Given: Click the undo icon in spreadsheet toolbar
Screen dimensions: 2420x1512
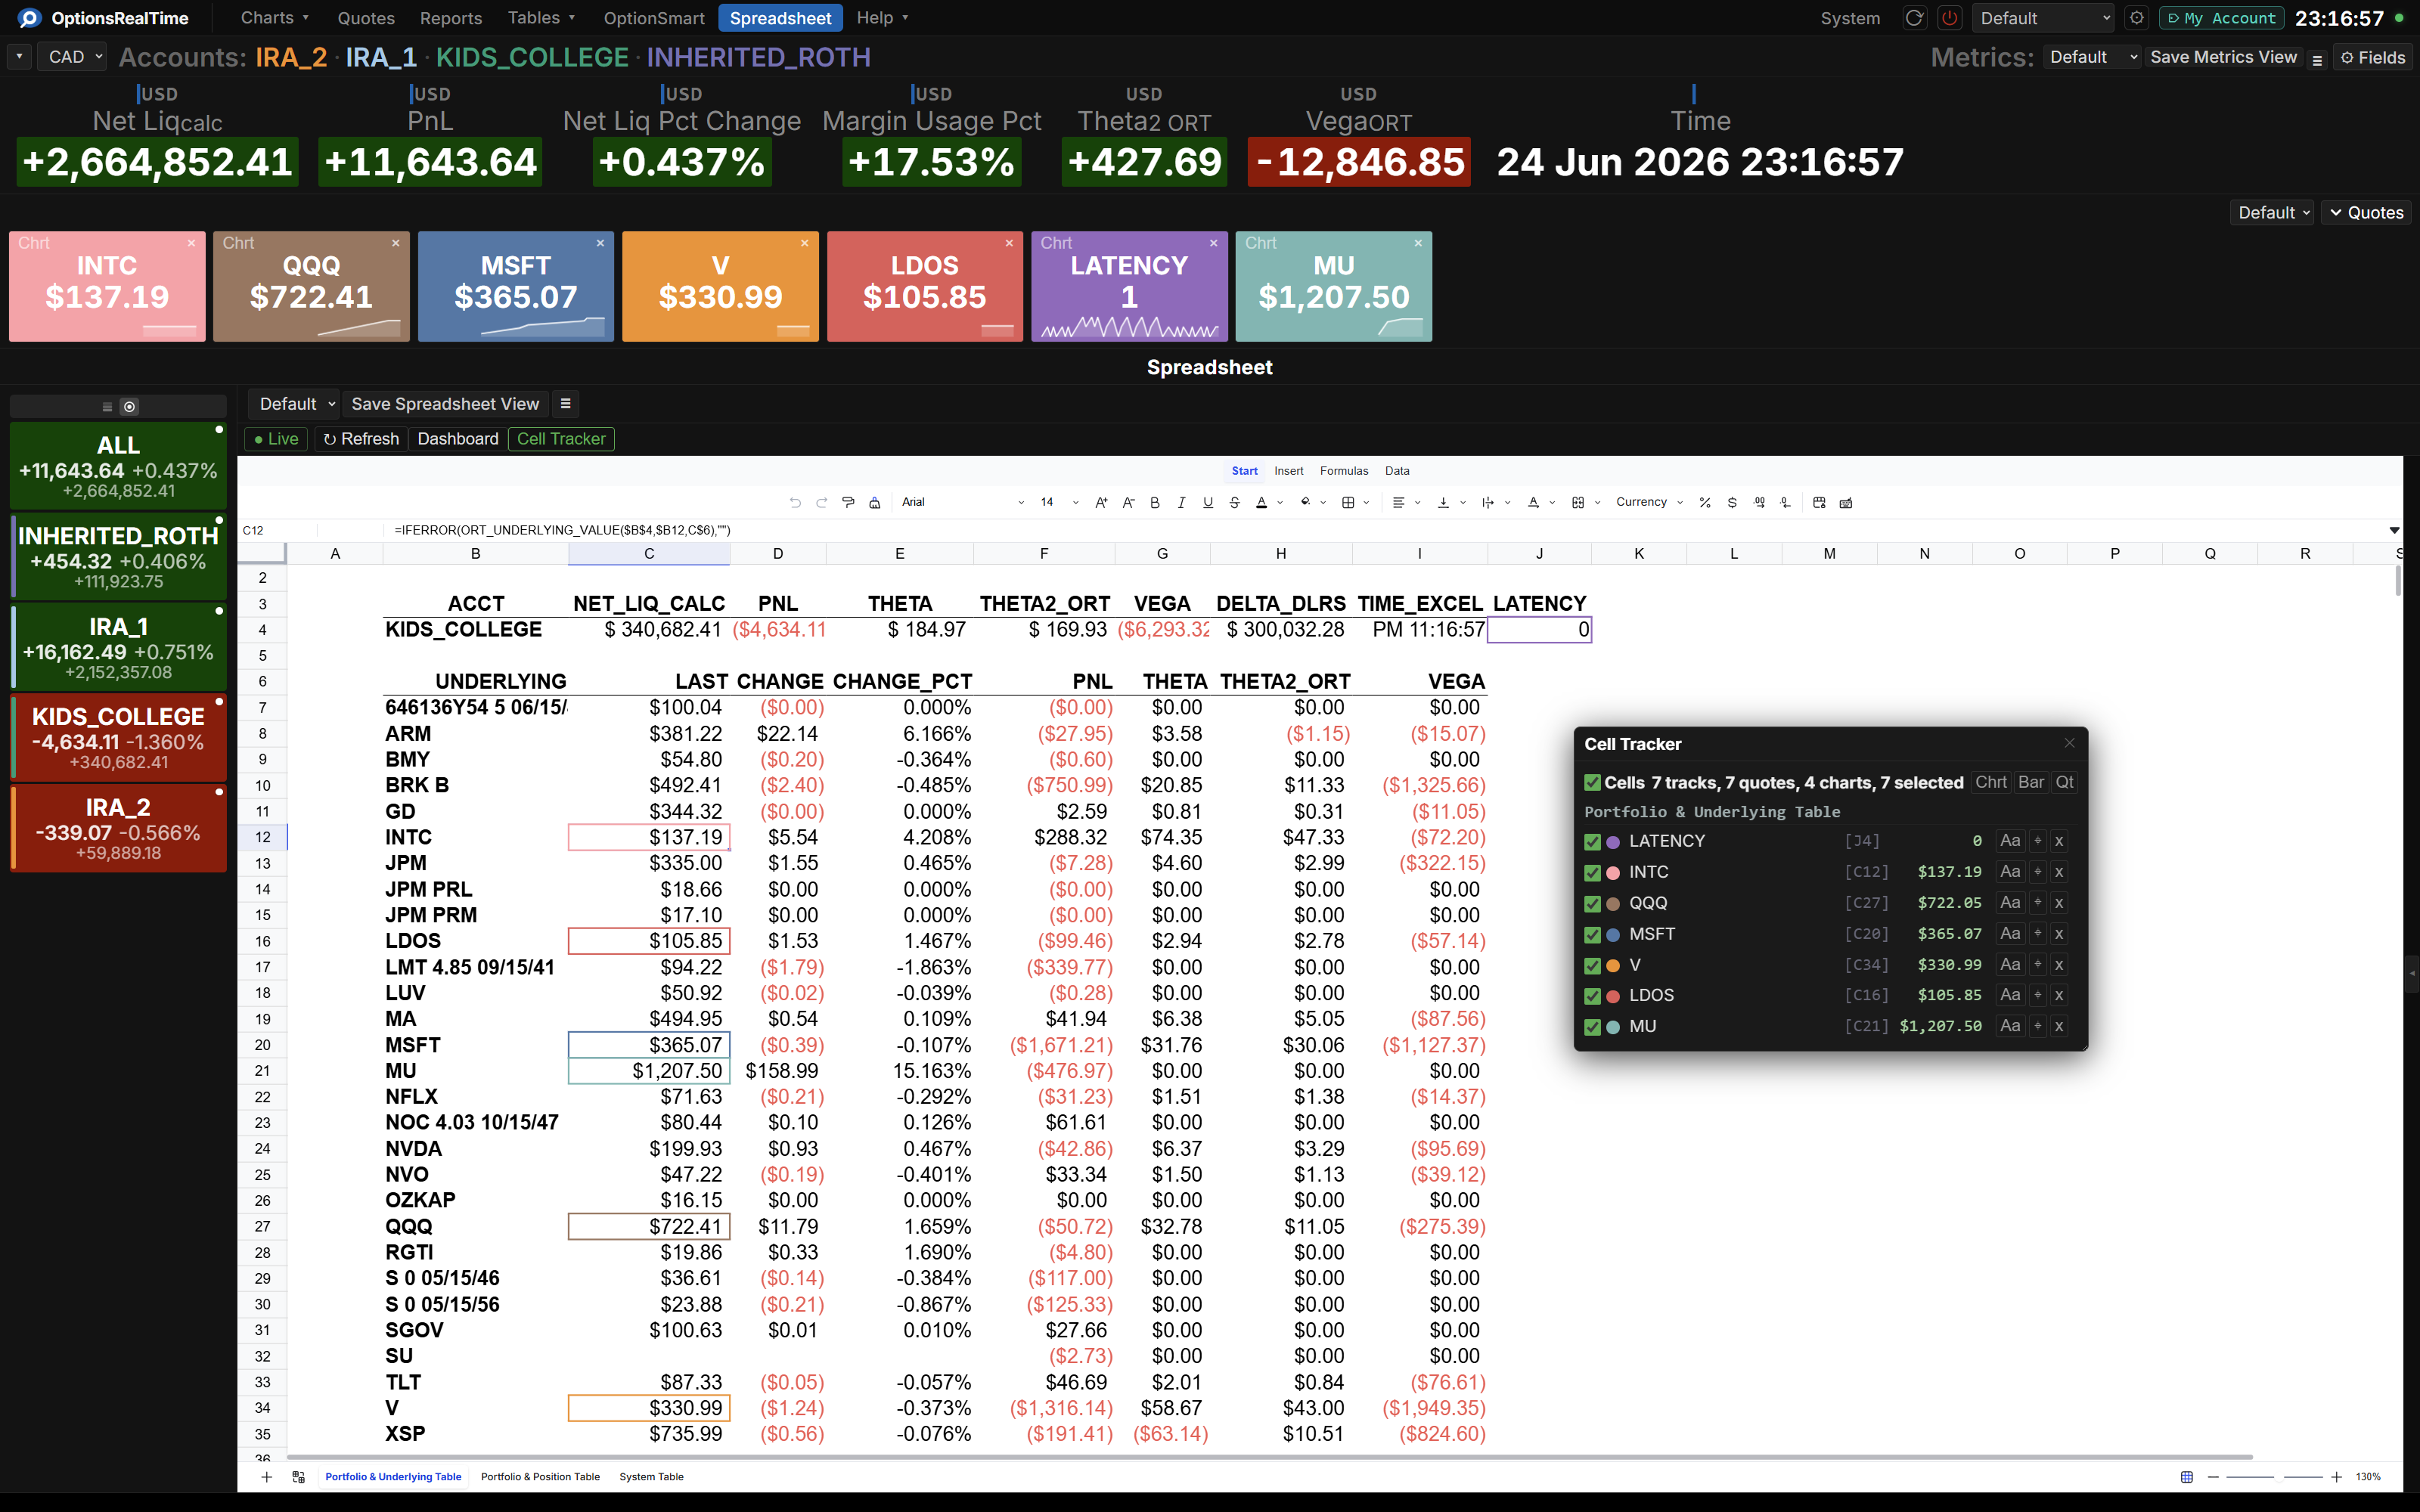Looking at the screenshot, I should click(x=795, y=502).
